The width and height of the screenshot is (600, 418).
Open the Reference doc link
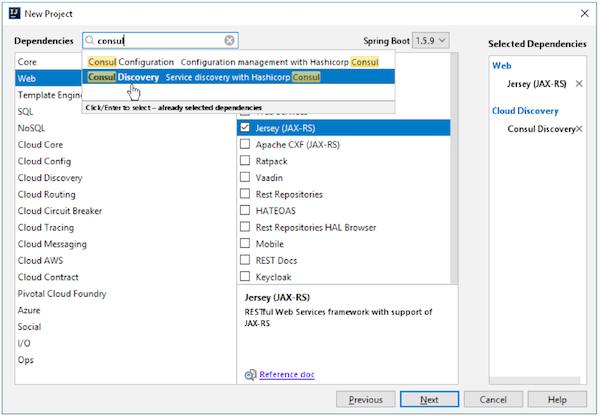[x=286, y=375]
